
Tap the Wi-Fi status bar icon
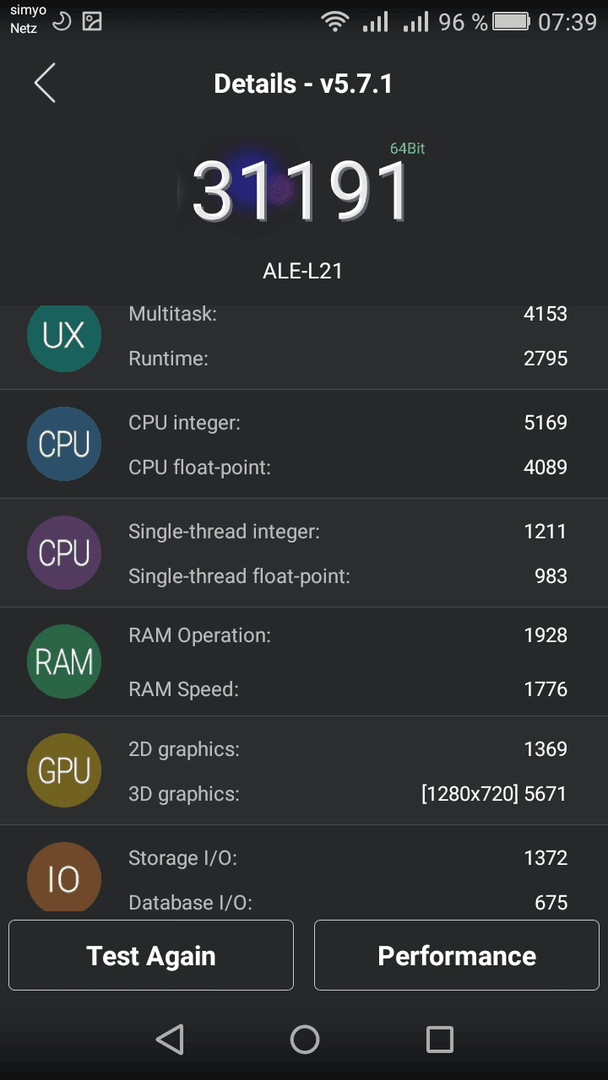point(335,22)
